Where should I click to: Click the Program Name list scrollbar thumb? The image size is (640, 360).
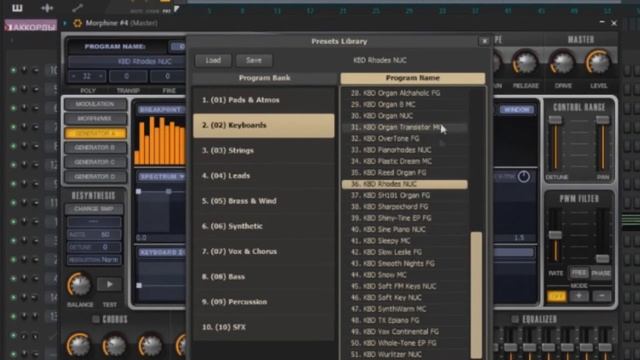click(476, 295)
